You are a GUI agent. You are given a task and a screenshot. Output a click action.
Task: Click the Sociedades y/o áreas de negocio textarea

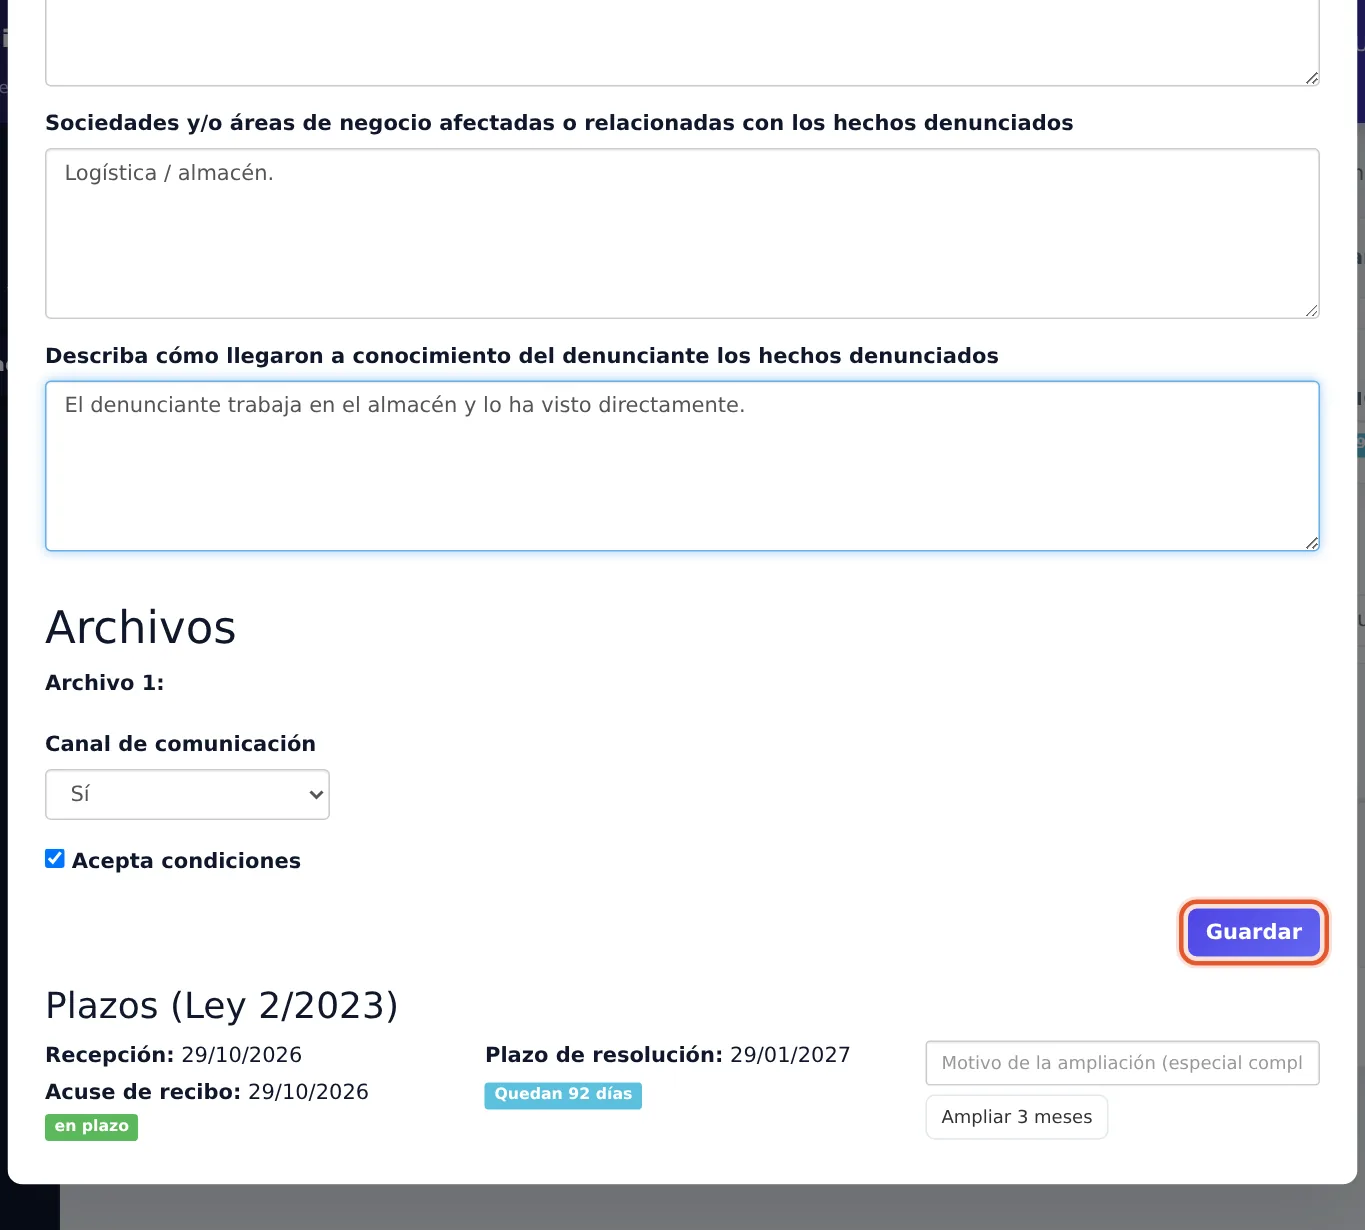[x=682, y=234]
